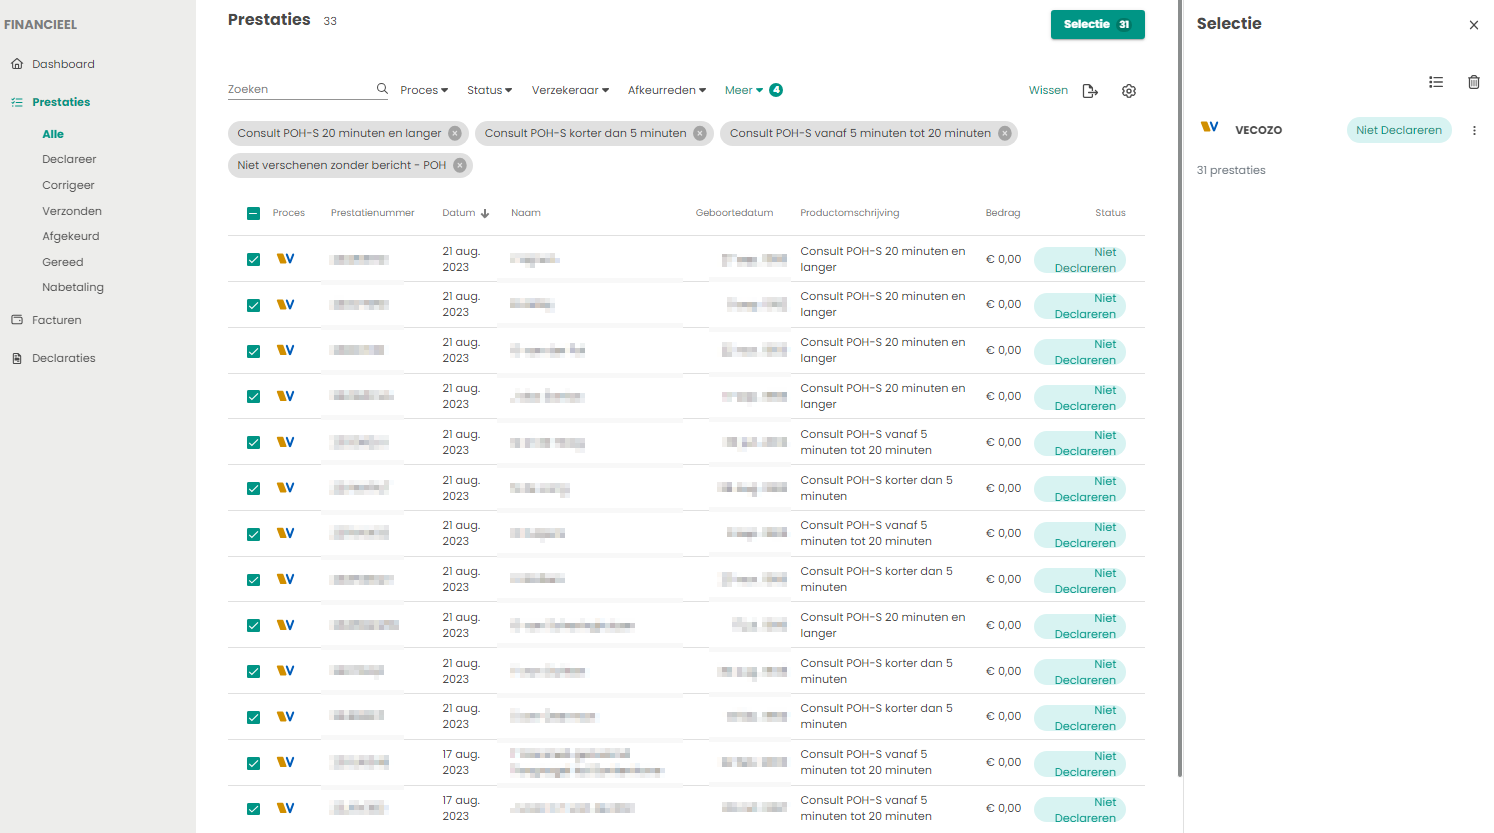Delete selection with the trash icon
1494x833 pixels.
tap(1473, 82)
